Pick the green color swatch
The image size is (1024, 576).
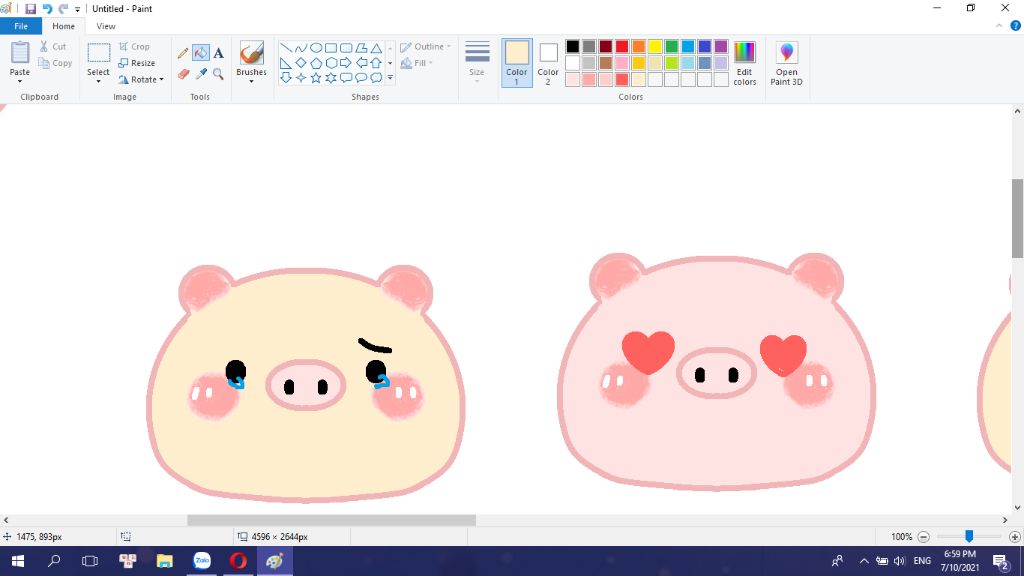pyautogui.click(x=671, y=46)
